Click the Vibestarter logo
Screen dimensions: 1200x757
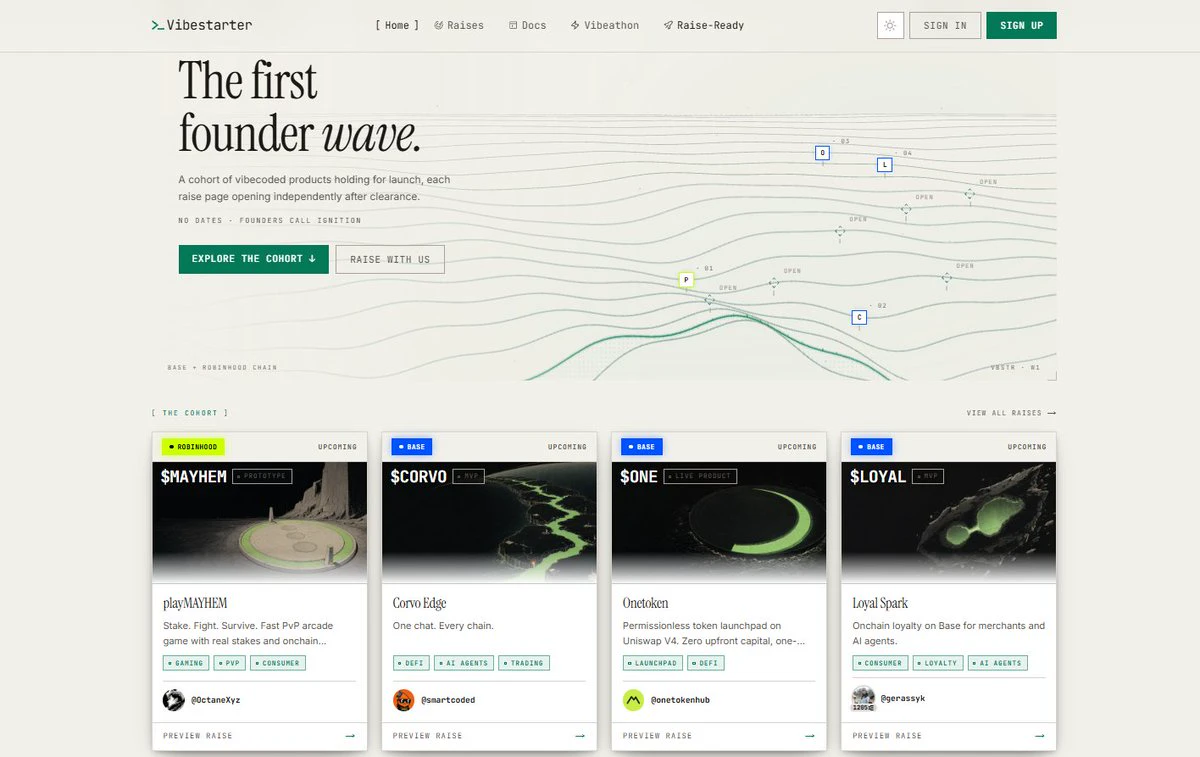coord(201,25)
